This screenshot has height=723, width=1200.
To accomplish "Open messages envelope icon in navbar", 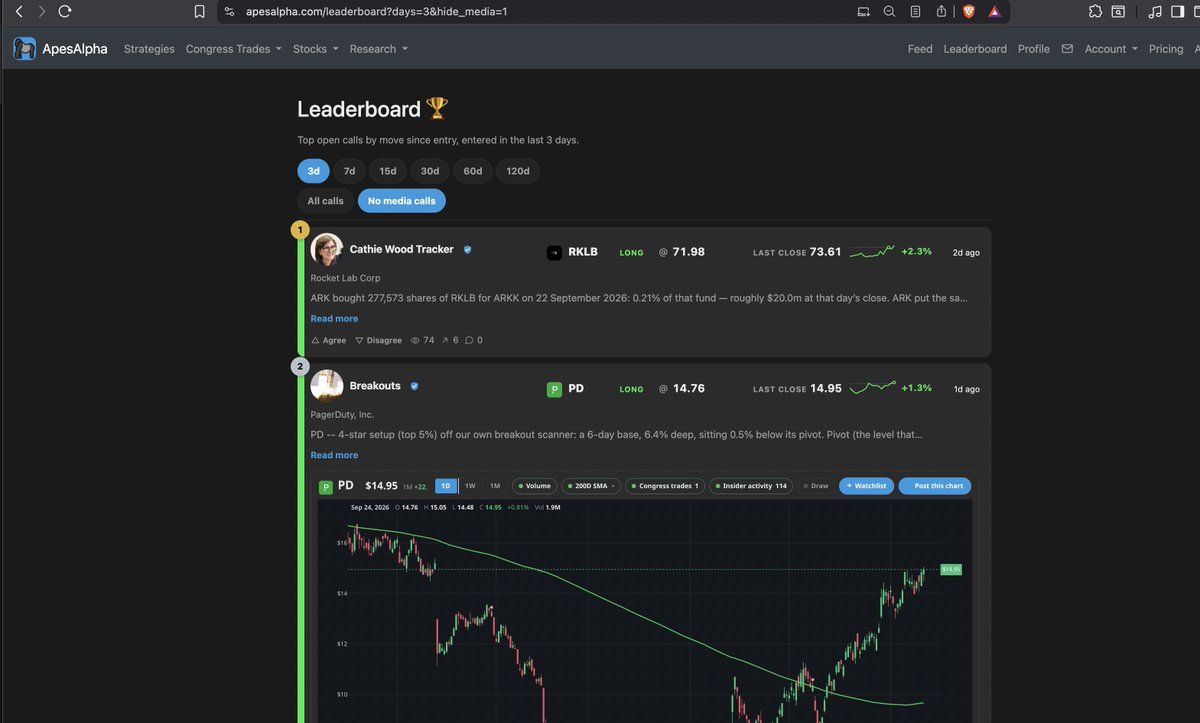I will pyautogui.click(x=1067, y=48).
